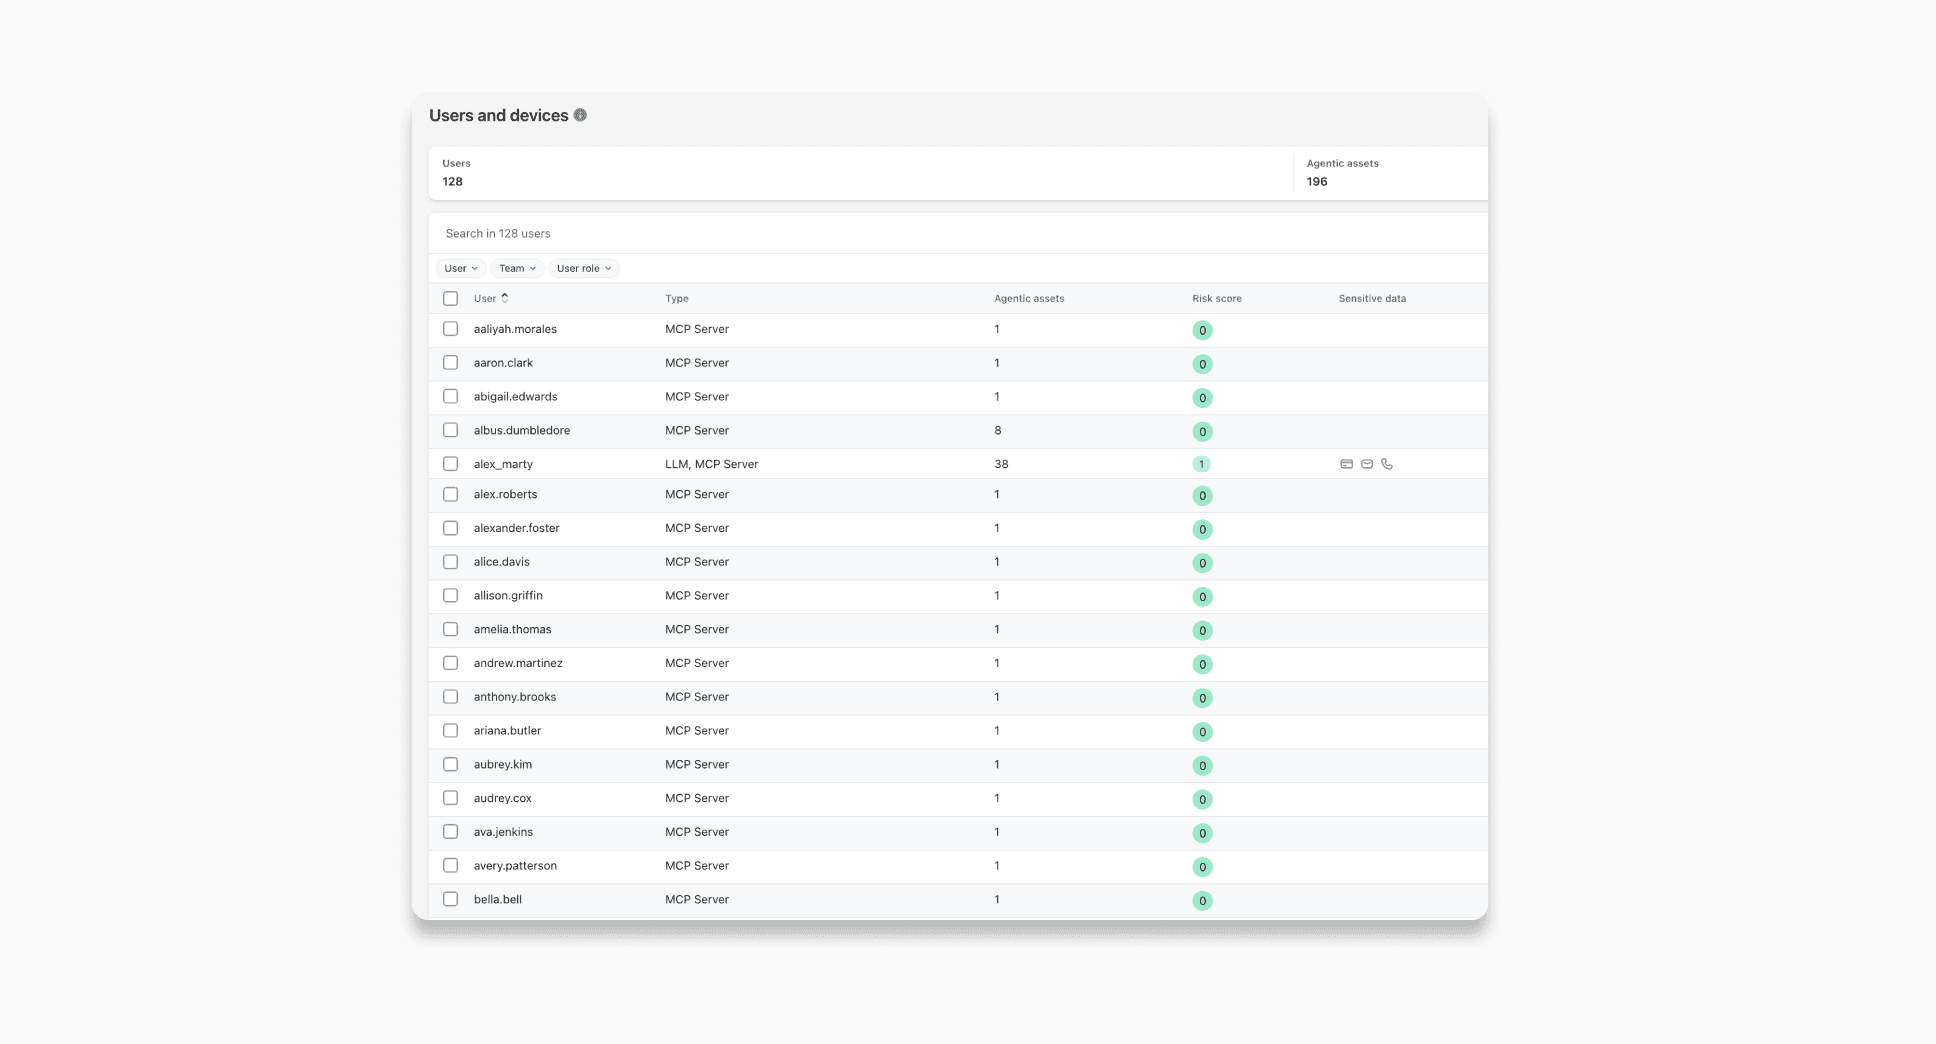
Task: Click the avery.patterson username
Action: pos(515,865)
